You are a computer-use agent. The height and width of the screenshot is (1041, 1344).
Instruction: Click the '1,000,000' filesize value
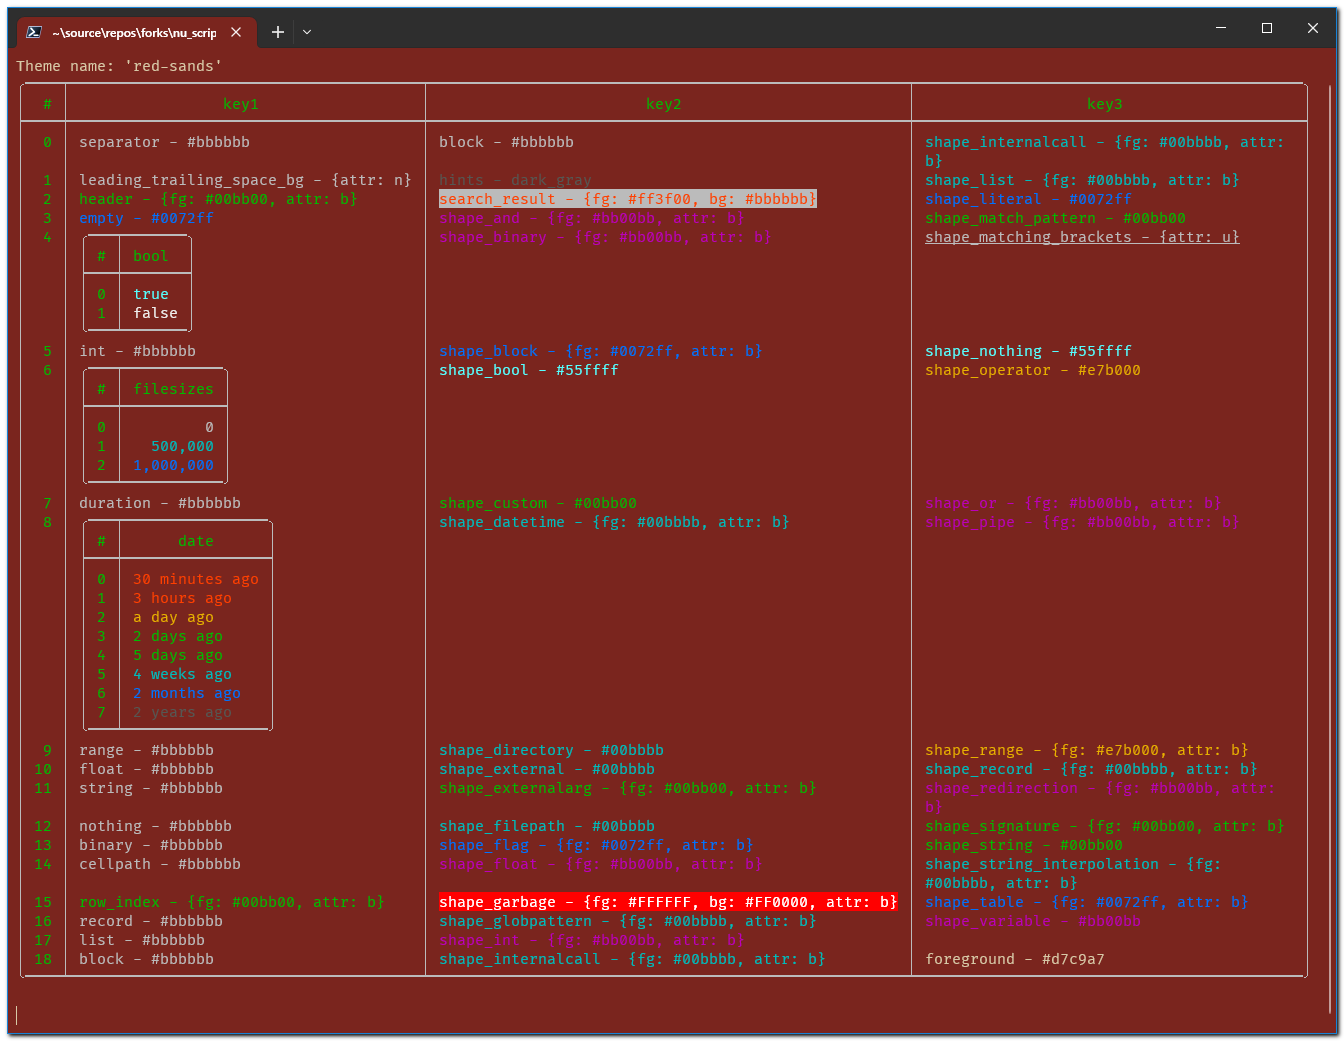(x=173, y=465)
